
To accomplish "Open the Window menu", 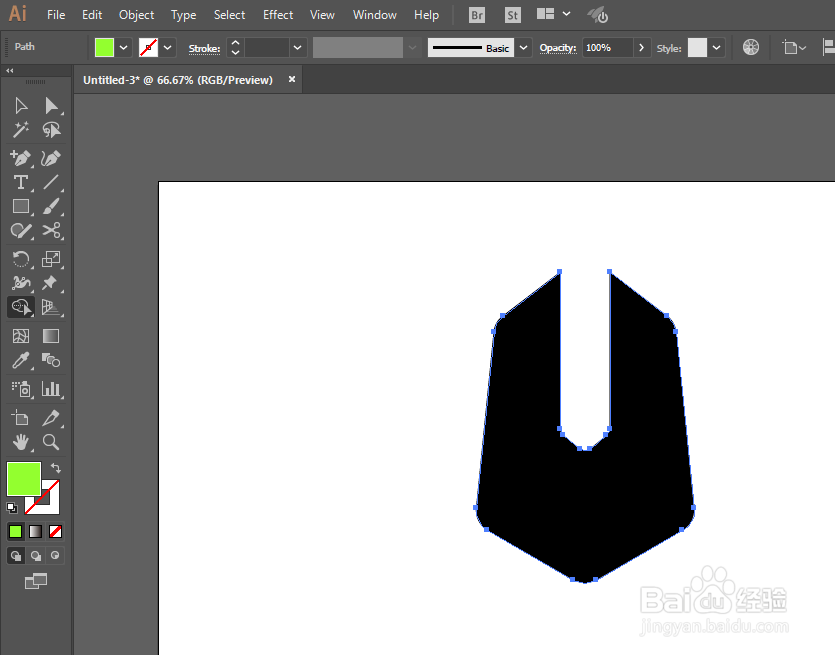I will 374,15.
